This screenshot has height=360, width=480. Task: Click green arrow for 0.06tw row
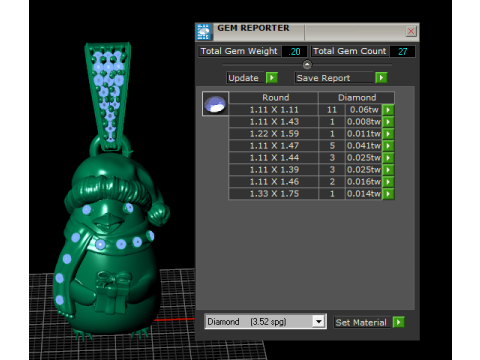tap(388, 110)
